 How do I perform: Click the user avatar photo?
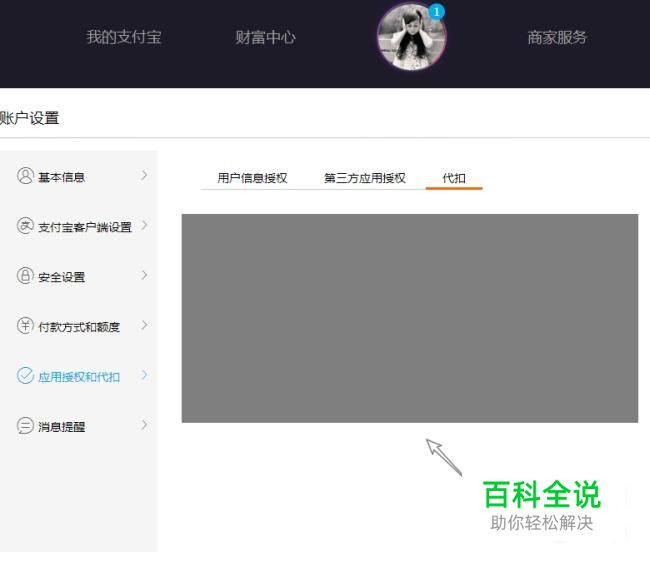[x=412, y=36]
